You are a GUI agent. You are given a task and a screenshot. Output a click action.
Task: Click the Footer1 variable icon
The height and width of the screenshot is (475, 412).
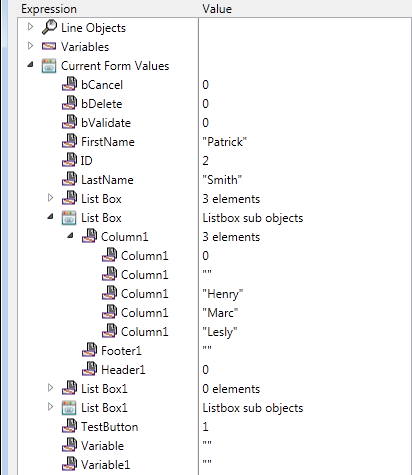click(x=89, y=350)
